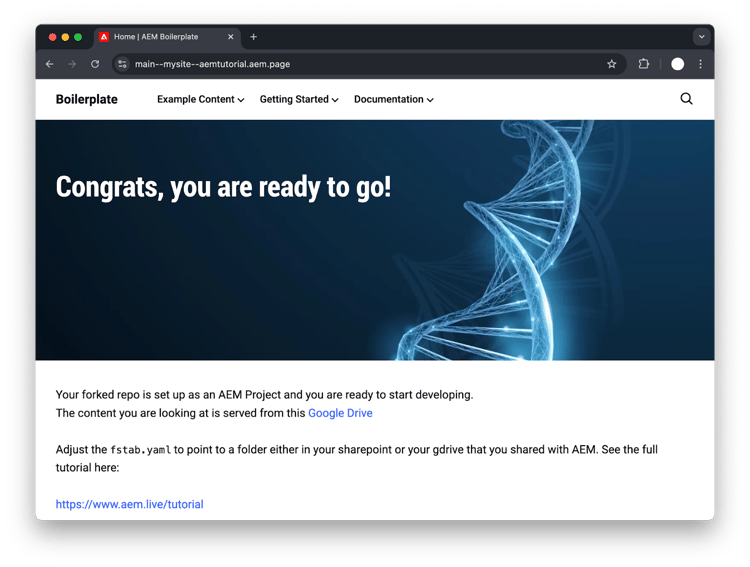The image size is (750, 567).
Task: Click the Boilerplate site title
Action: (87, 99)
